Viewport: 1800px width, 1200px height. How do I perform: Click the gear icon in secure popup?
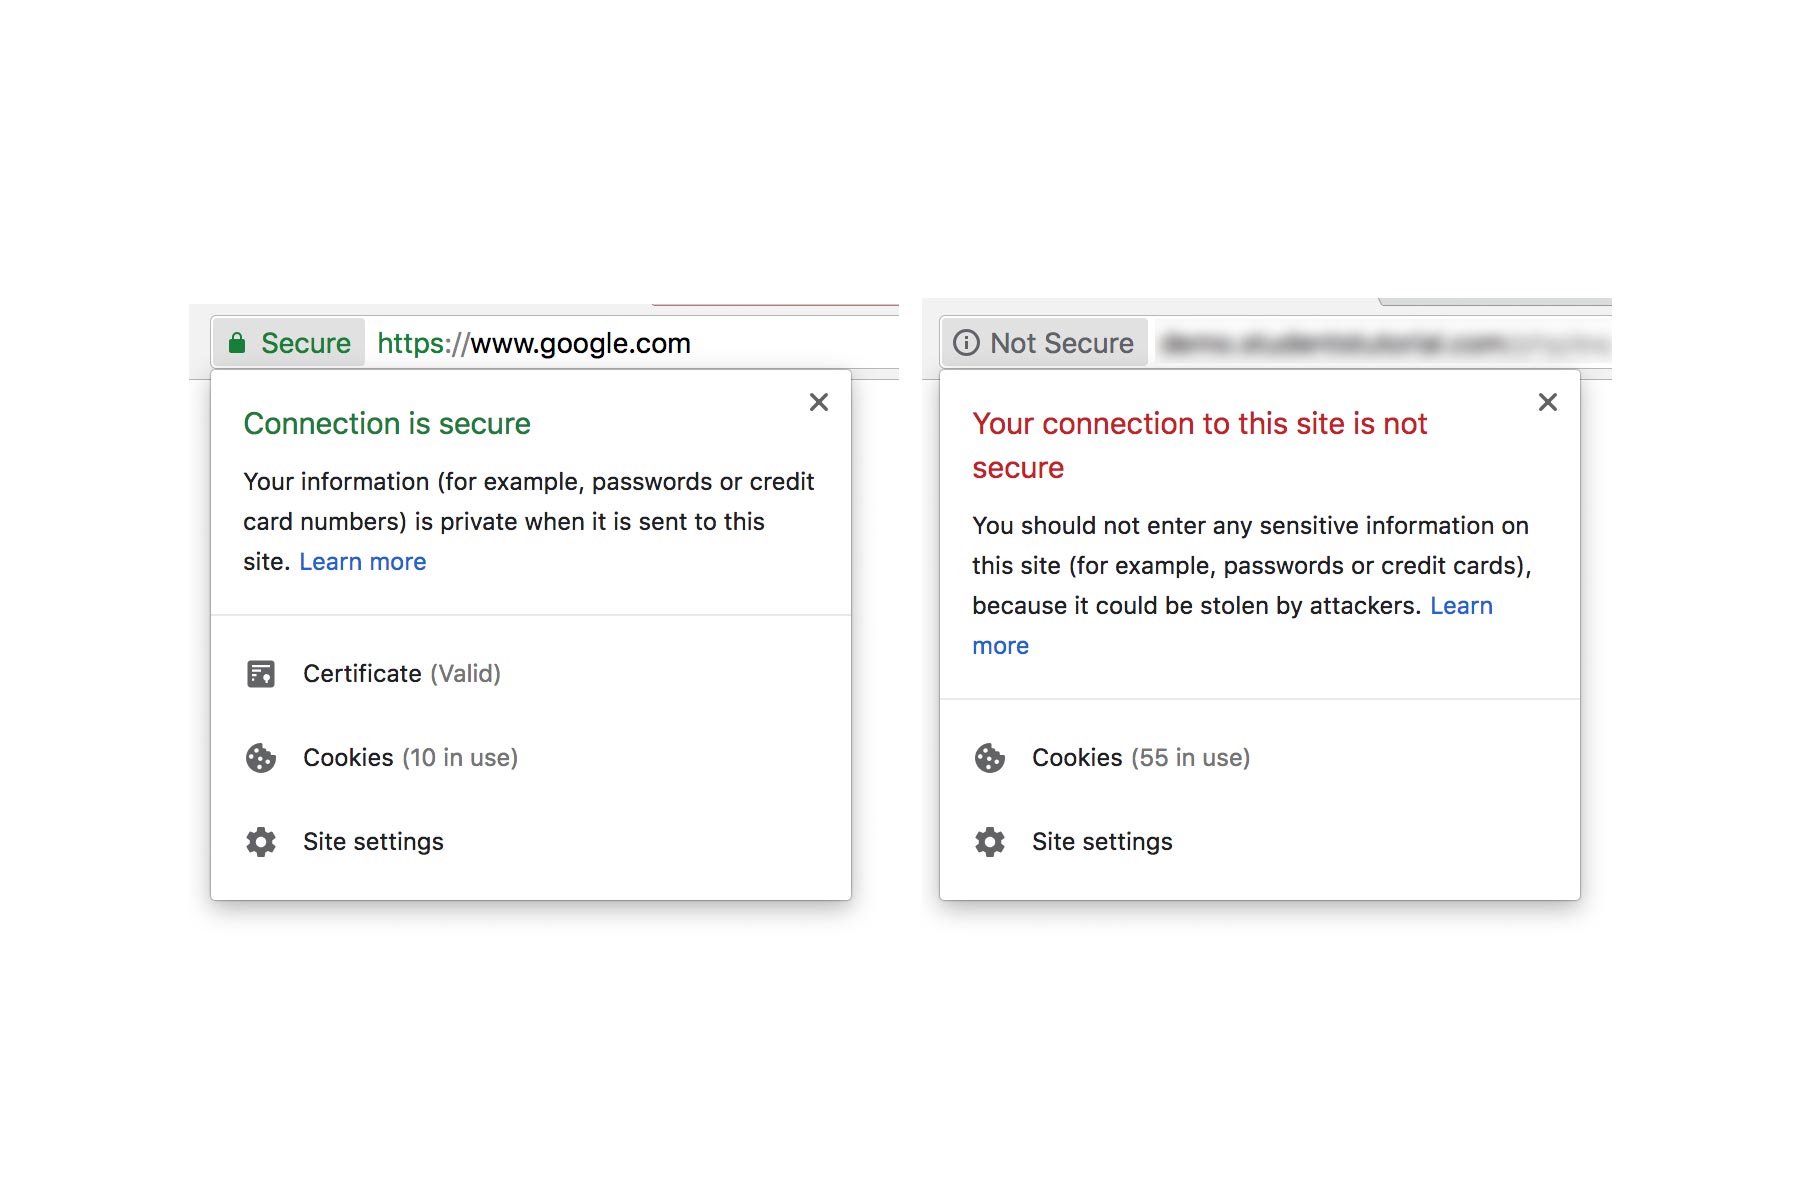[x=261, y=842]
